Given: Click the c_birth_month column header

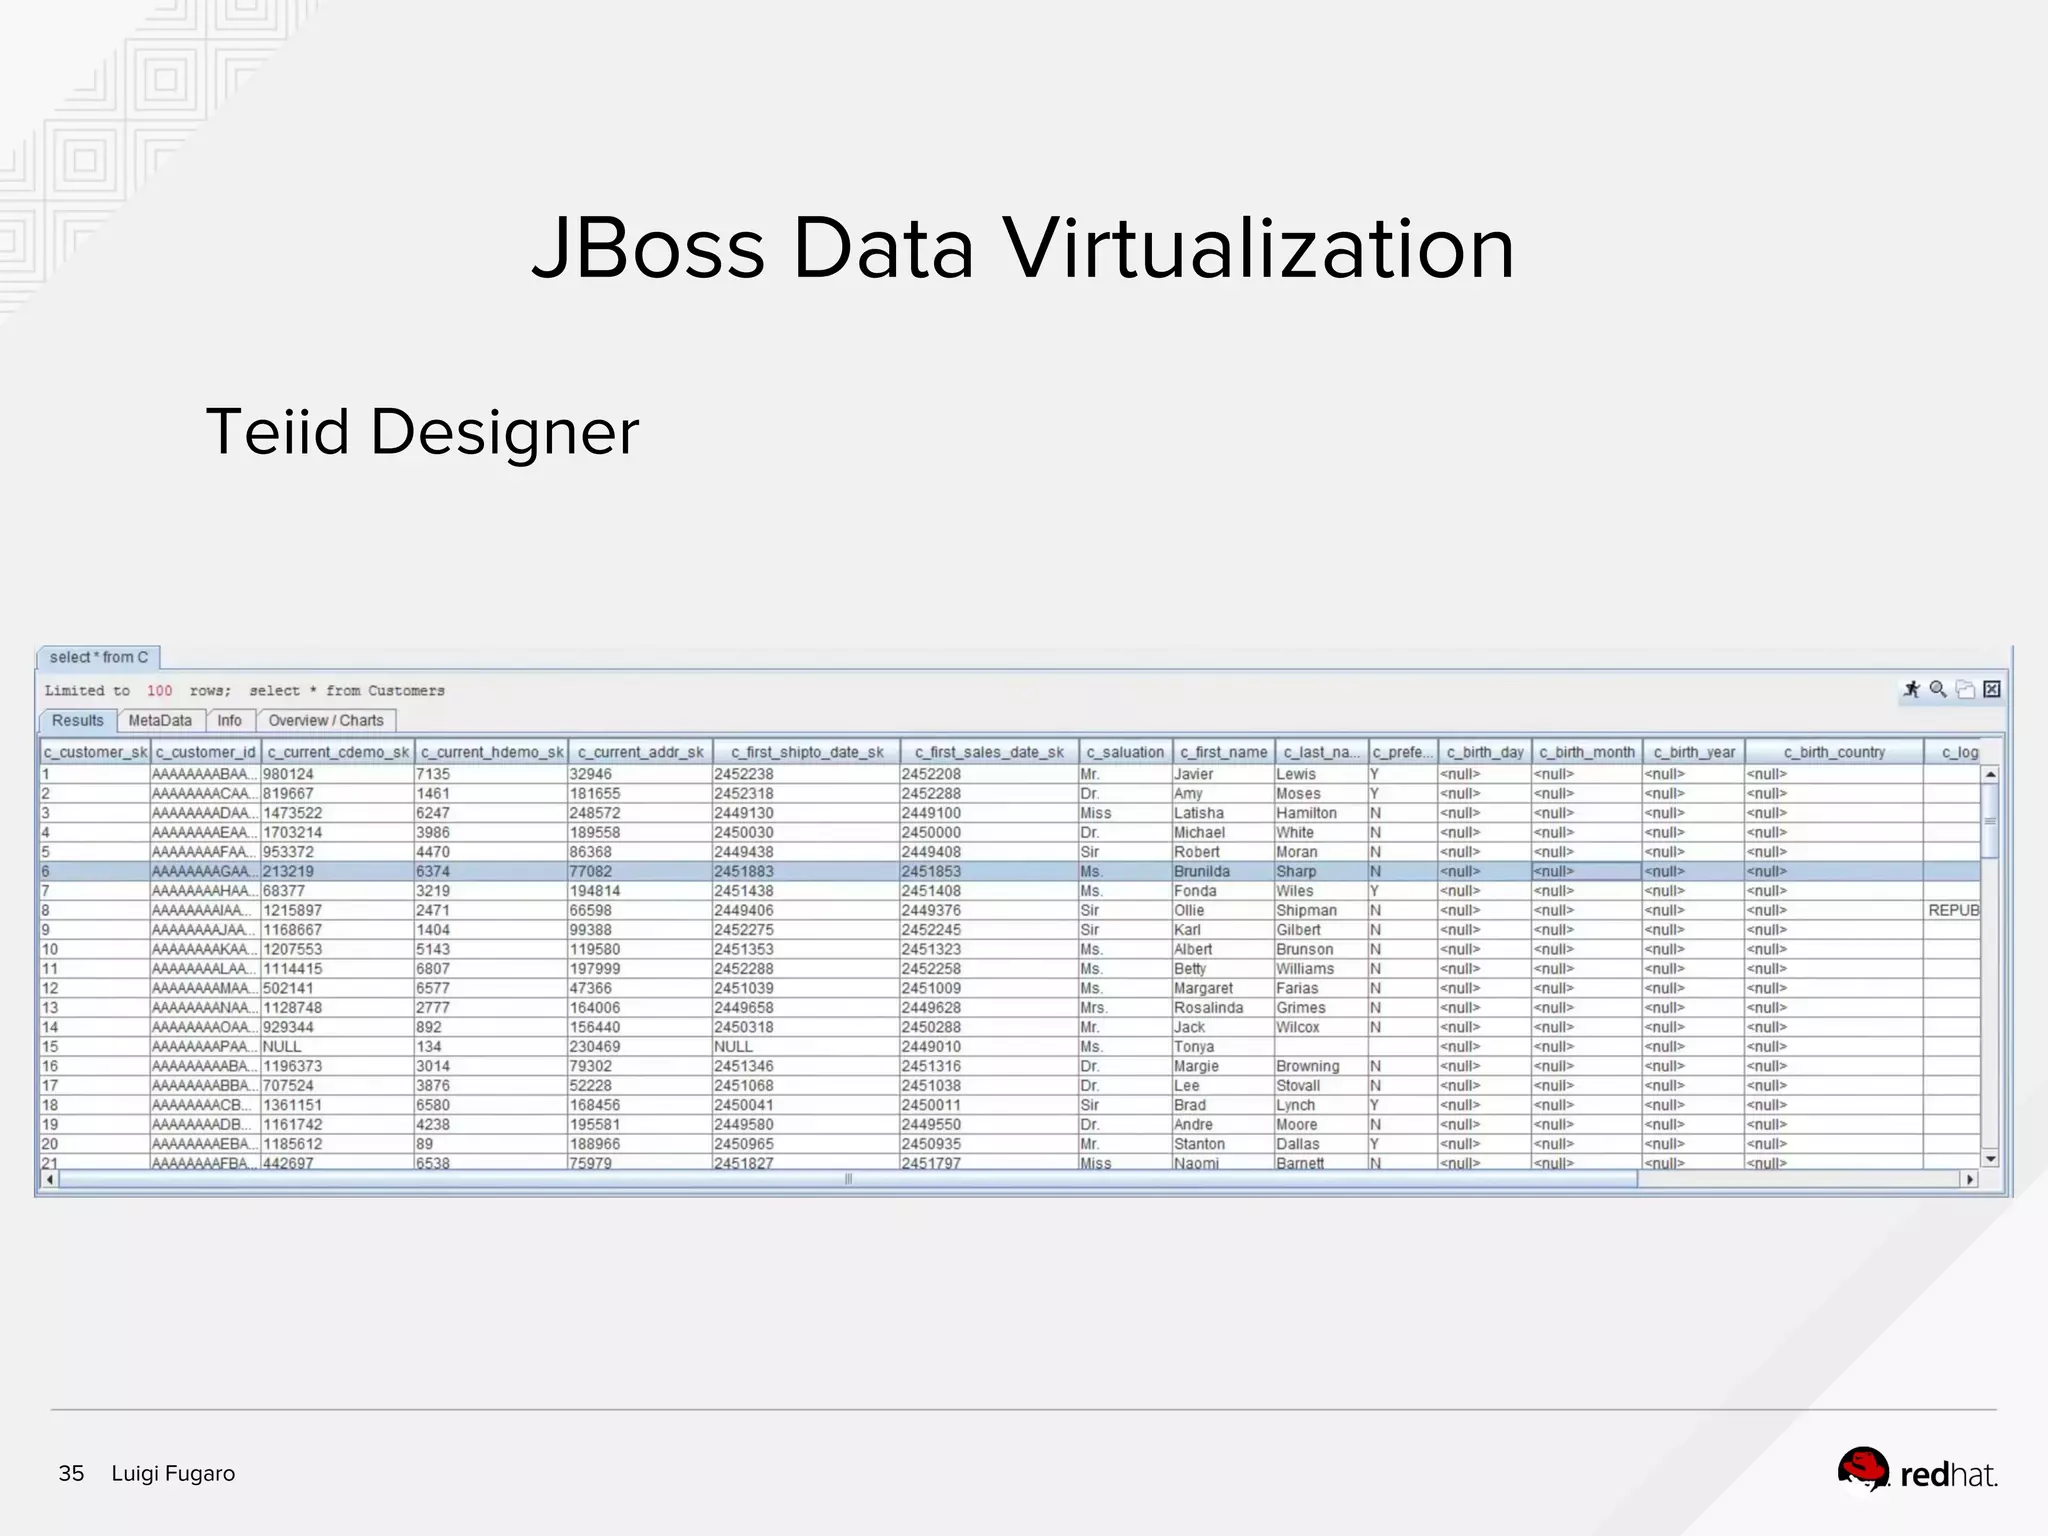Looking at the screenshot, I should point(1587,752).
